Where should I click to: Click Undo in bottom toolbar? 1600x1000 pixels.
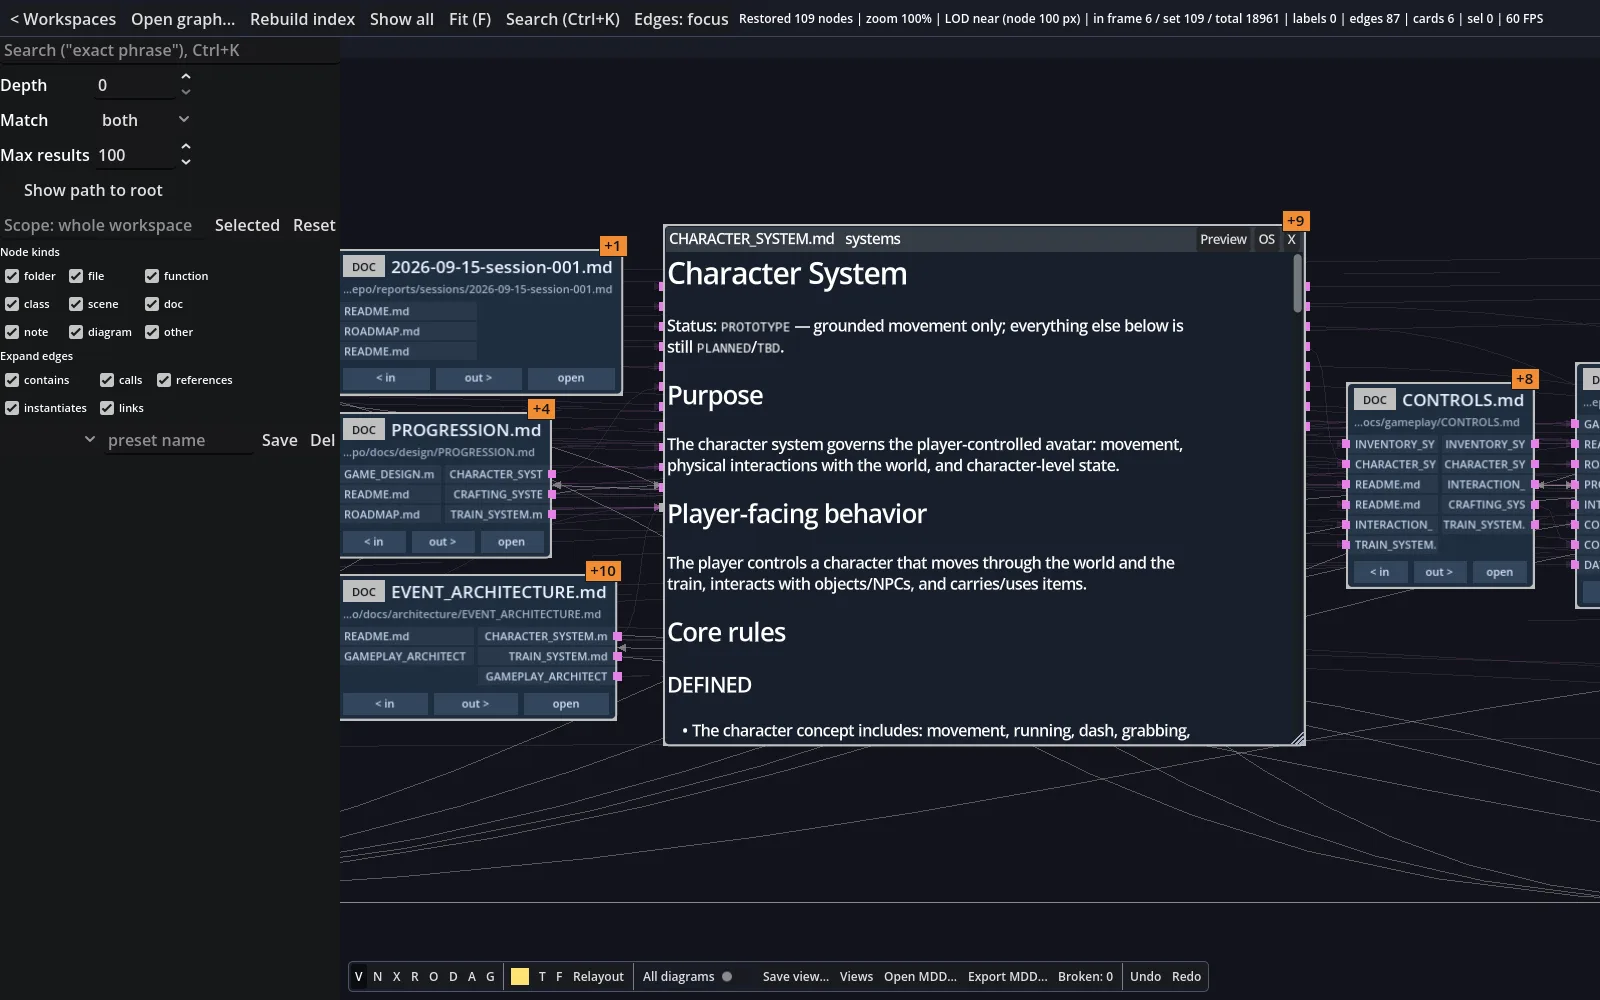[x=1145, y=977]
